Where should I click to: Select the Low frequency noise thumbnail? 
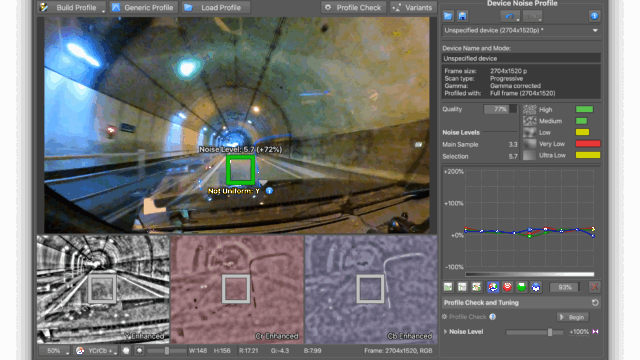(x=529, y=132)
